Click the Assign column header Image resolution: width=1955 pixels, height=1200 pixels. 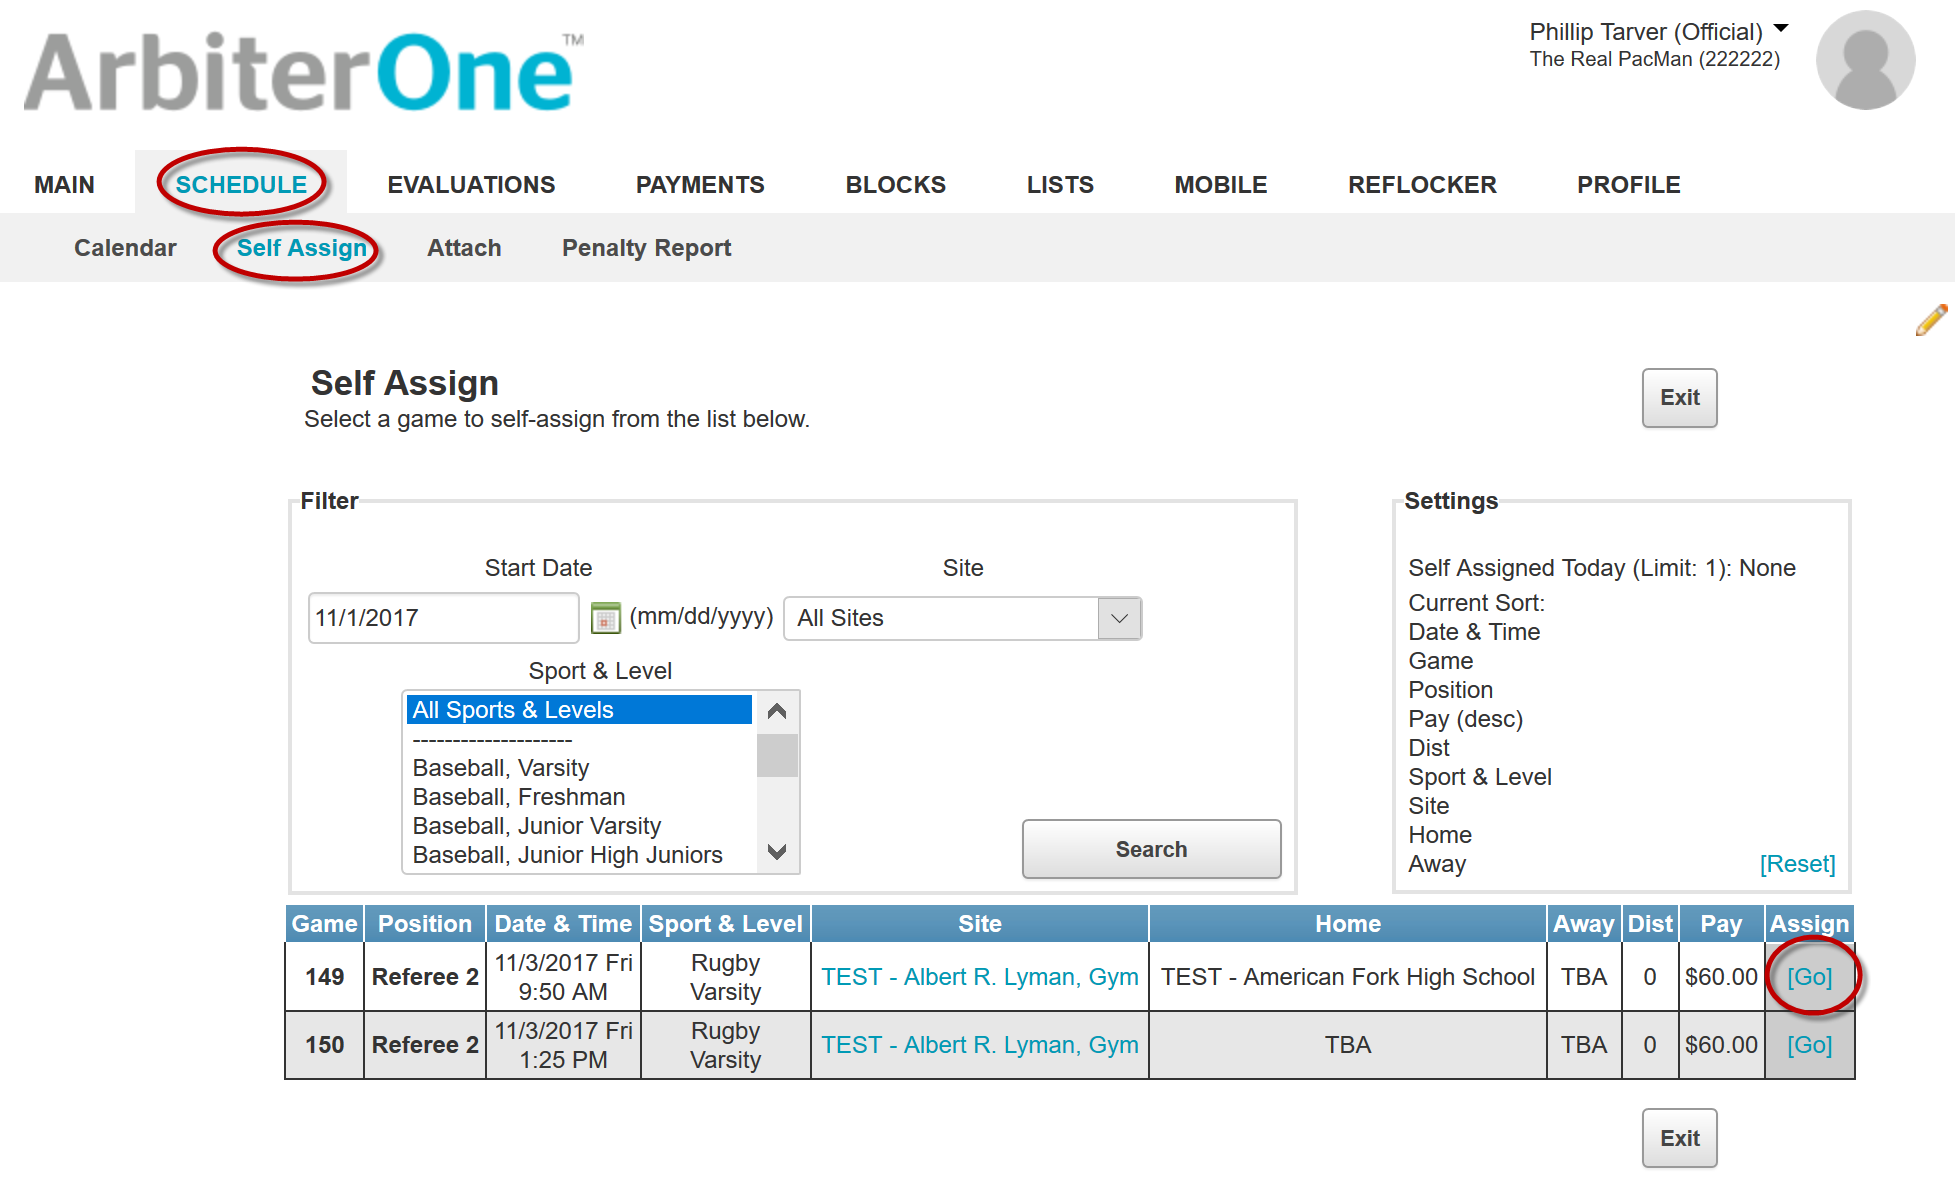pos(1809,924)
